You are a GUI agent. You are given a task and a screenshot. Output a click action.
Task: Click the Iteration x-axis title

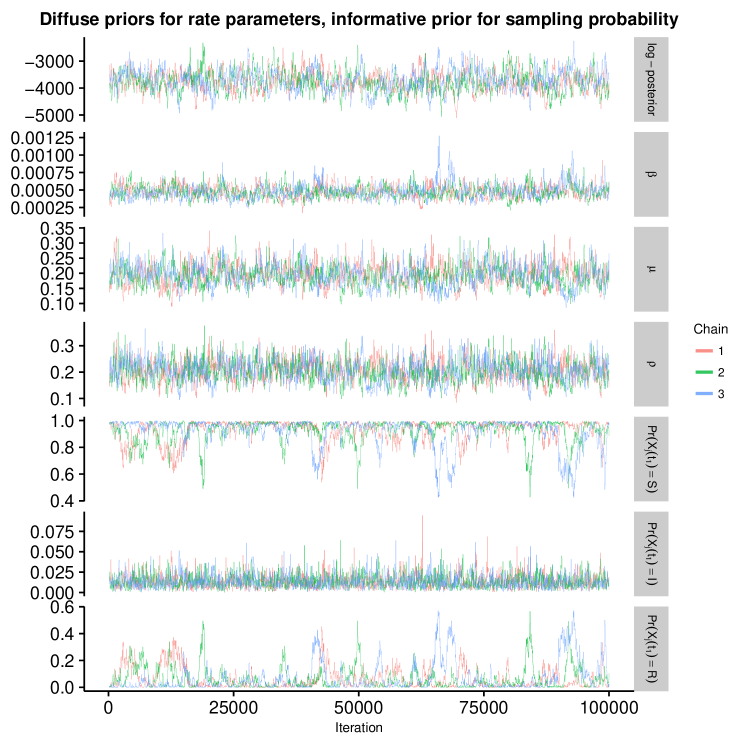pyautogui.click(x=359, y=727)
